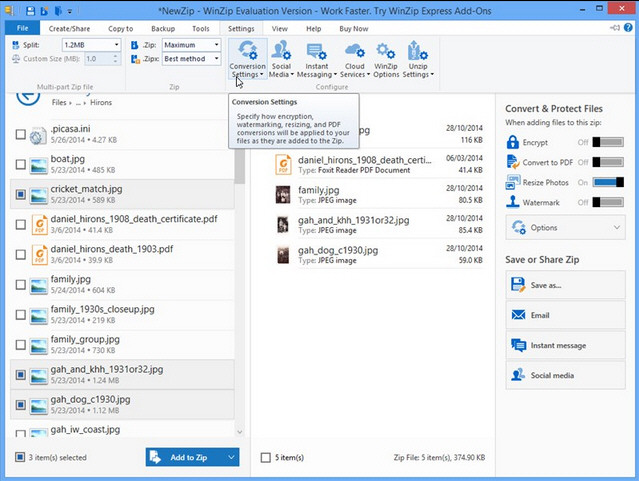Click the Email button
The image size is (639, 481).
[566, 315]
